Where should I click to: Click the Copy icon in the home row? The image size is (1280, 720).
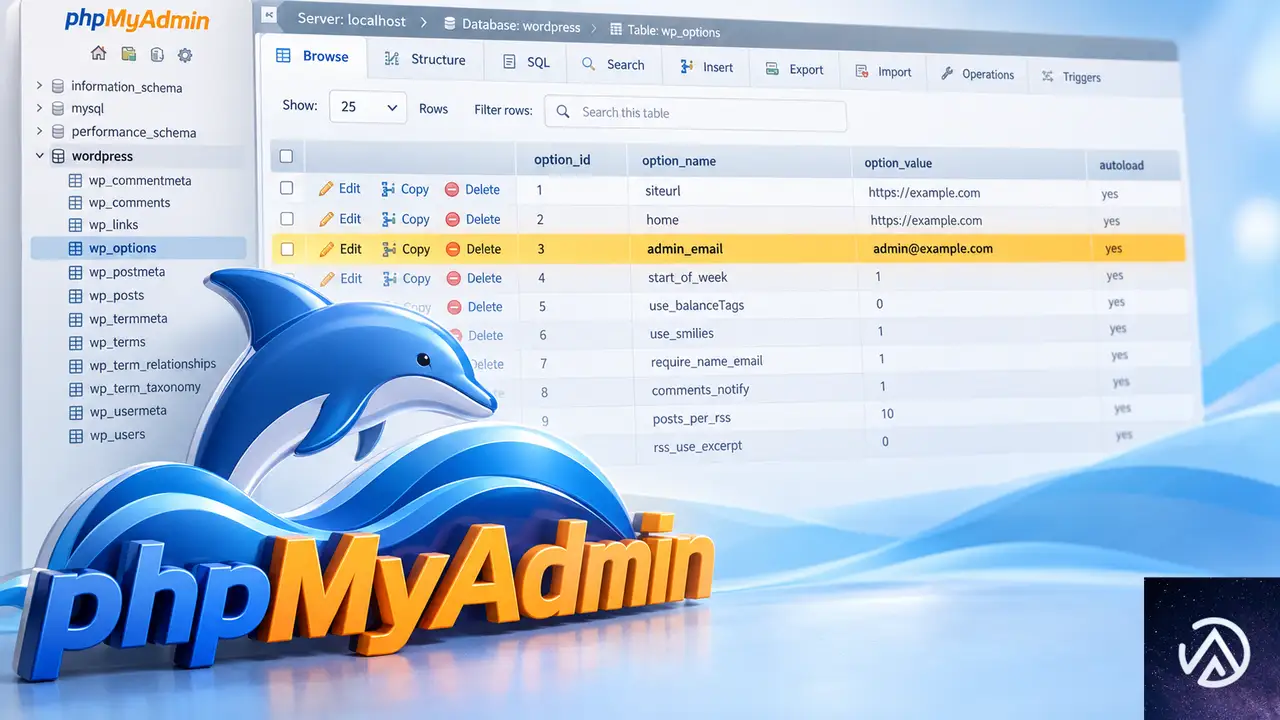click(x=388, y=219)
